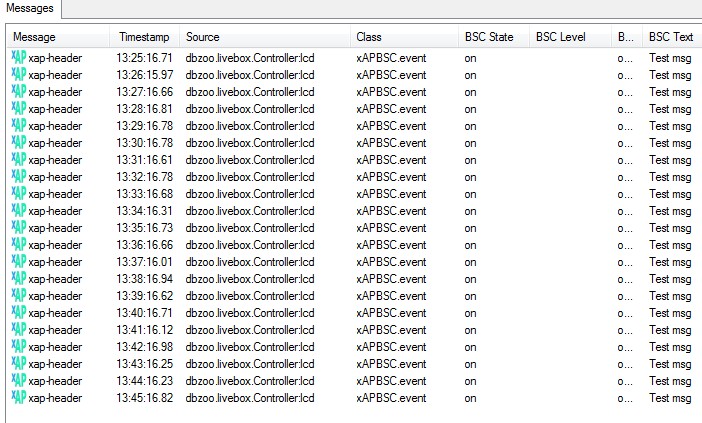
Task: Select timestamp 13:27:16.66
Action: [x=145, y=92]
